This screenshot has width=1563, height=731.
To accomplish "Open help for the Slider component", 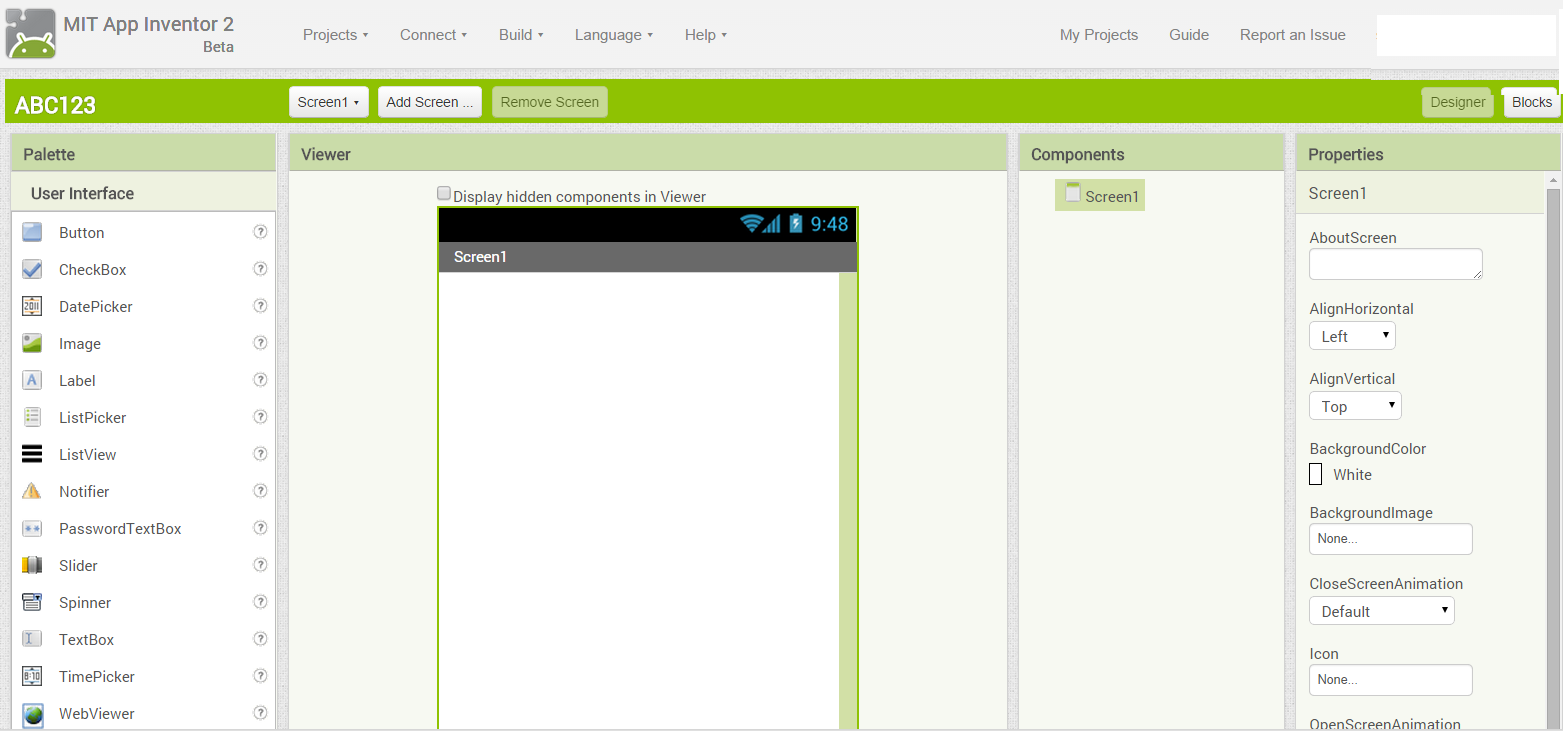I will point(260,564).
